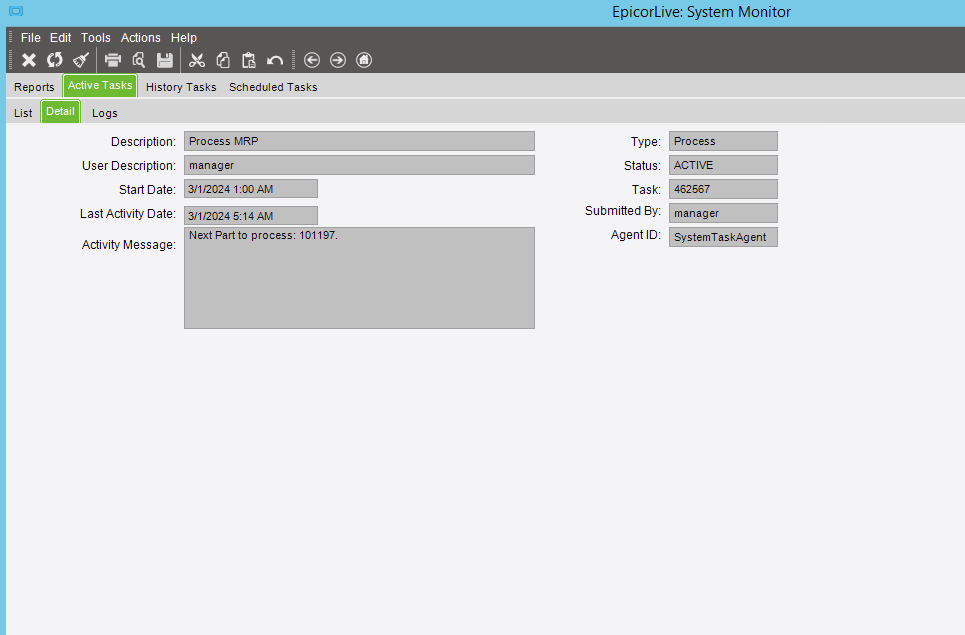Open the Logs tab
965x635 pixels.
point(104,112)
